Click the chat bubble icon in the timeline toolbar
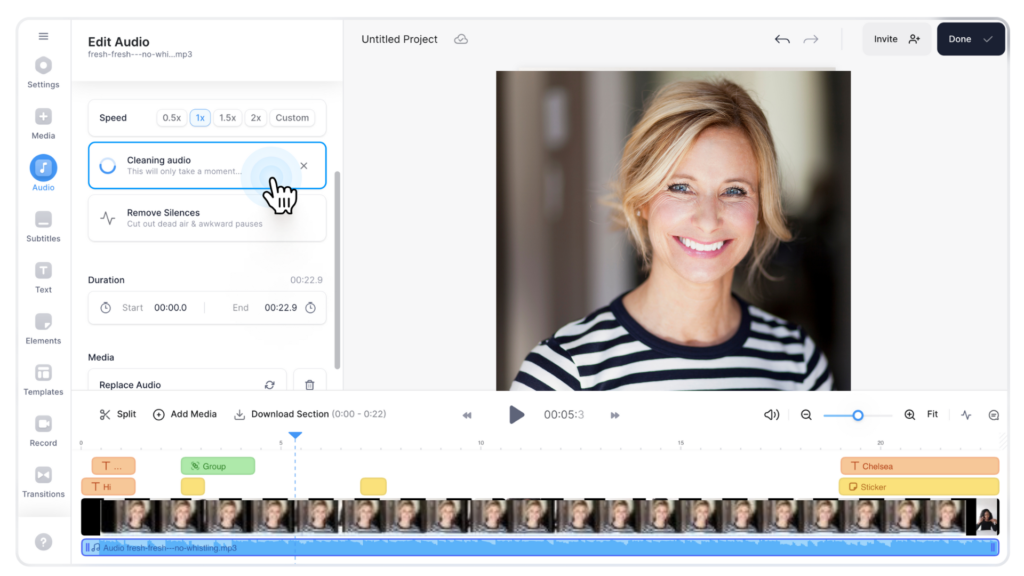Image resolution: width=1024 pixels, height=576 pixels. (994, 415)
